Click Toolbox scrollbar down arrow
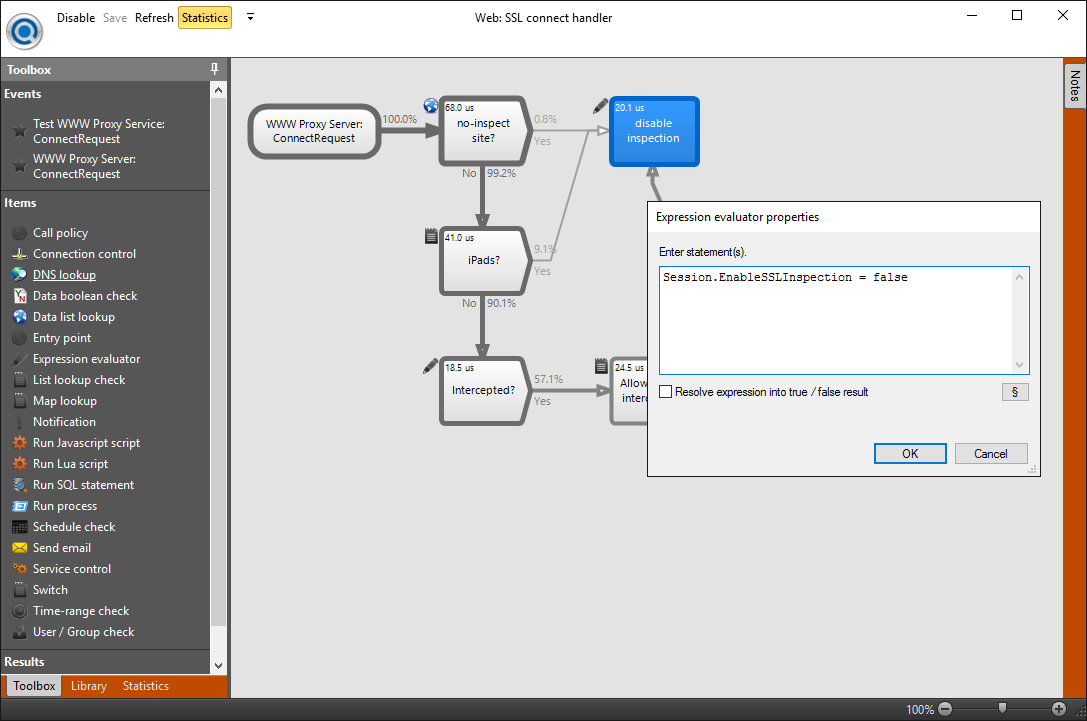Image resolution: width=1087 pixels, height=721 pixels. [218, 666]
